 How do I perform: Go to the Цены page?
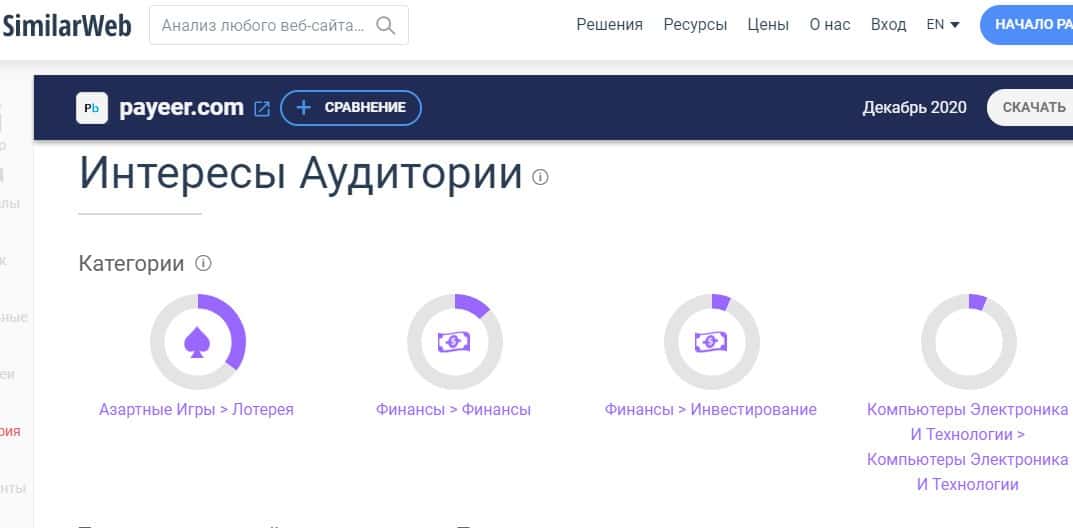click(x=768, y=25)
